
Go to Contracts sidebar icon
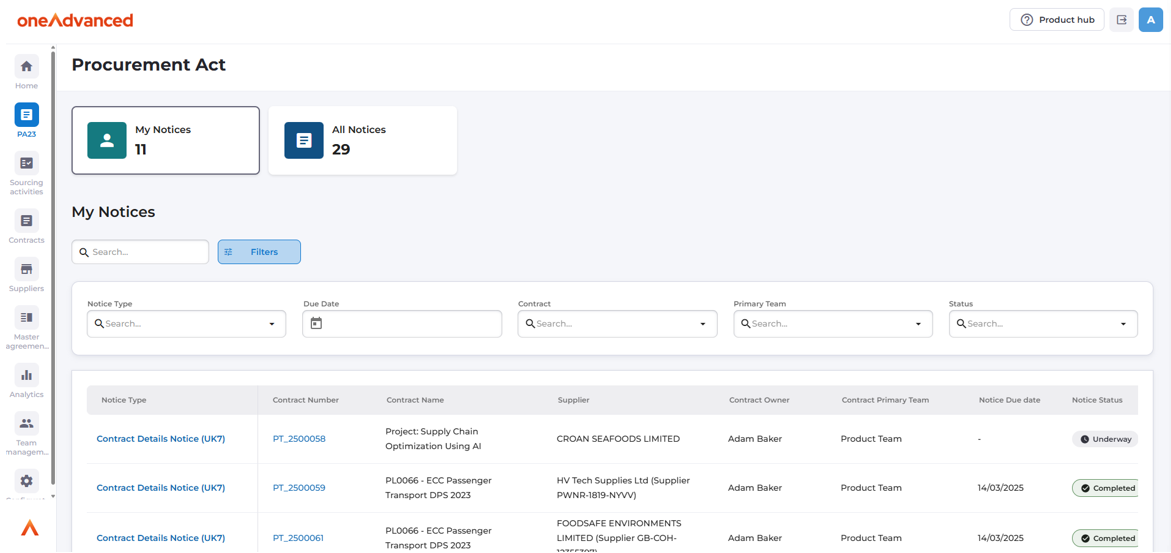(x=26, y=222)
